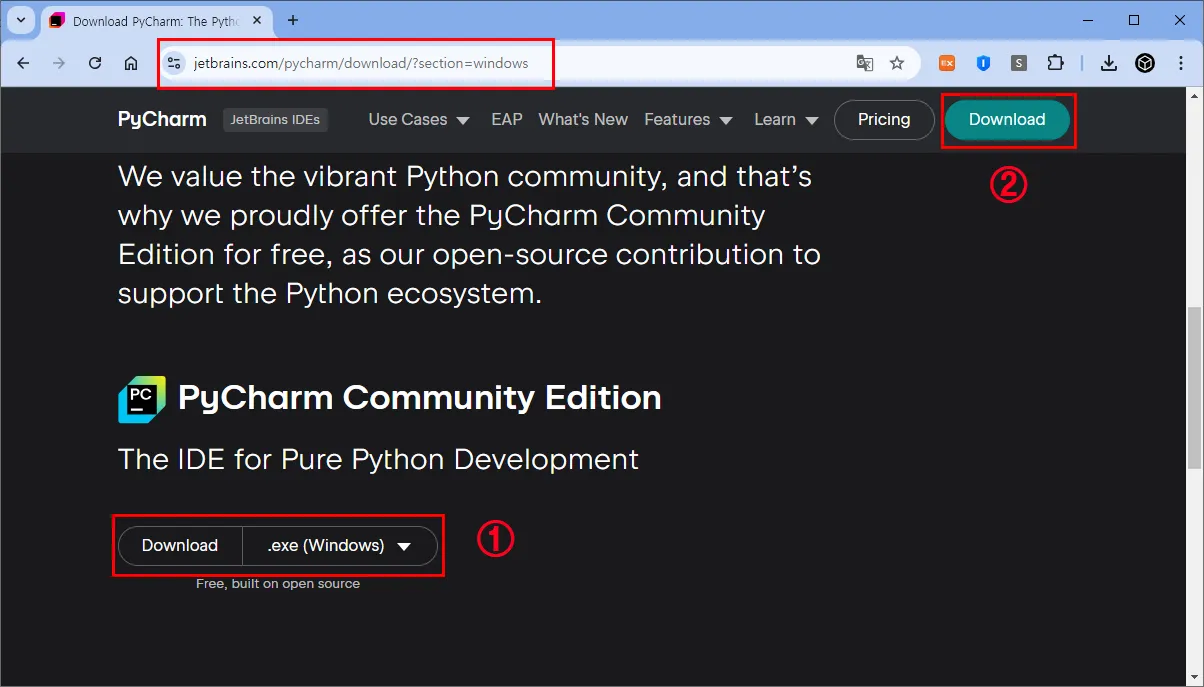Click 'The IDE for Pure Python Development' text
The height and width of the screenshot is (687, 1204).
378,459
